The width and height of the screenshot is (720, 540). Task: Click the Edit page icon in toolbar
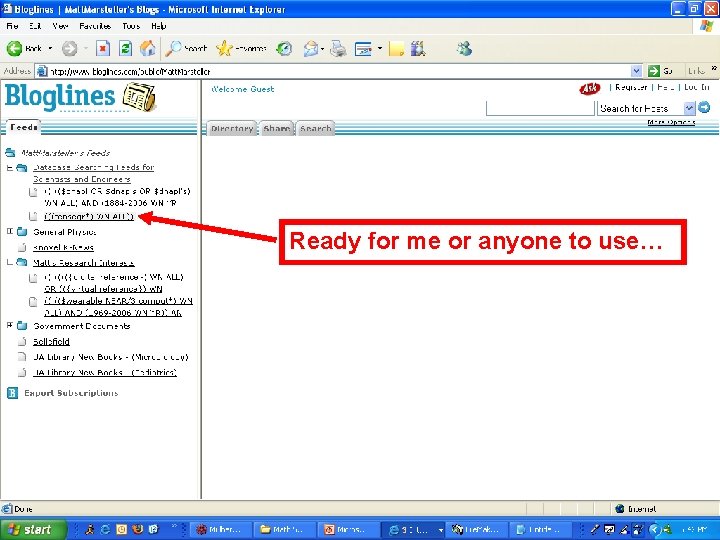[363, 48]
